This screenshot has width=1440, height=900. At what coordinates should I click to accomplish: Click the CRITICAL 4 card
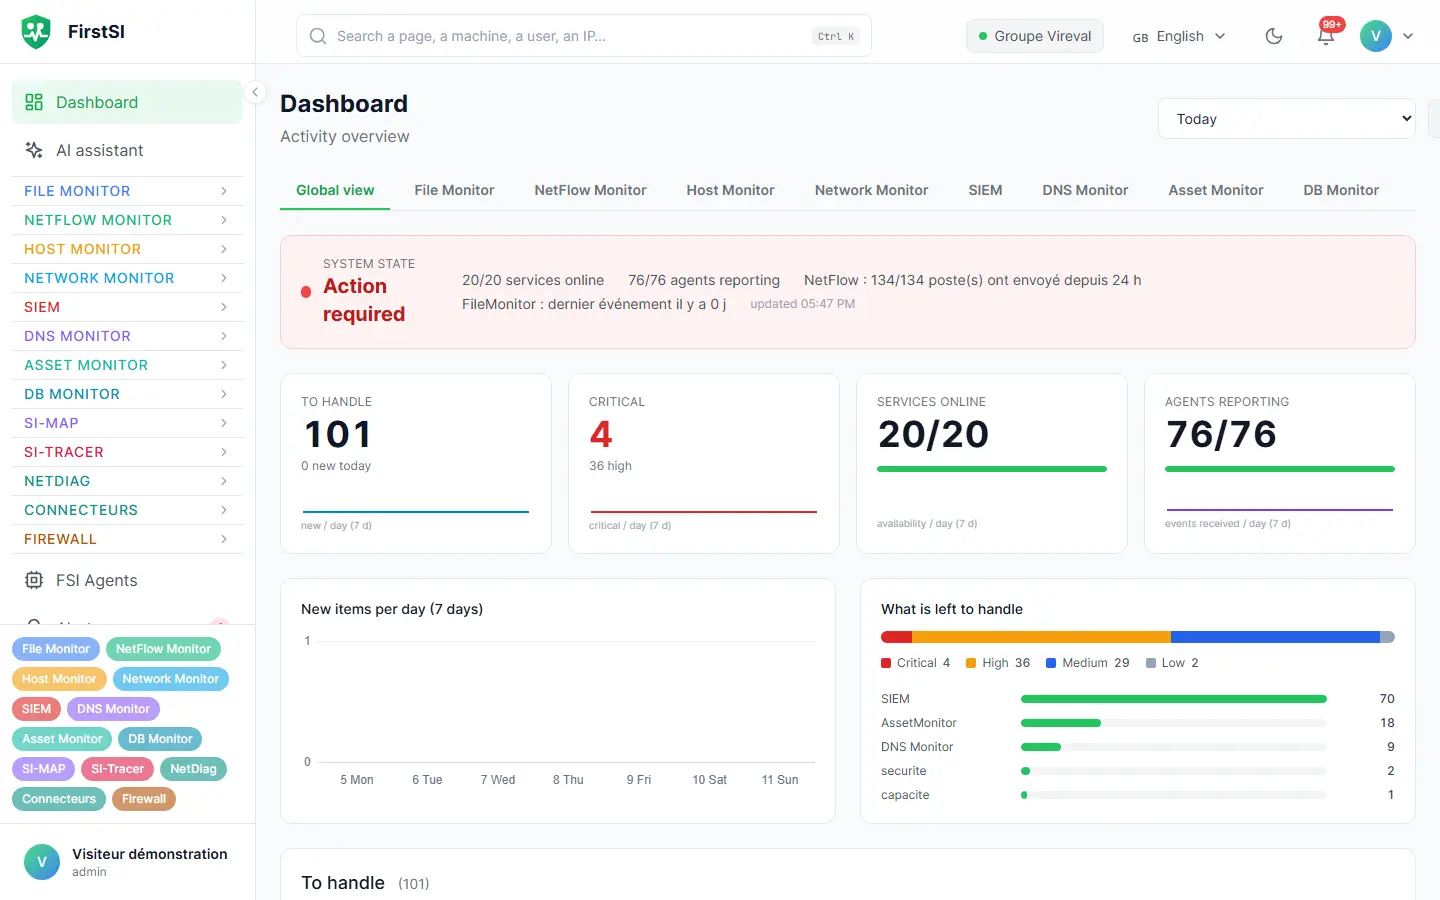(704, 463)
